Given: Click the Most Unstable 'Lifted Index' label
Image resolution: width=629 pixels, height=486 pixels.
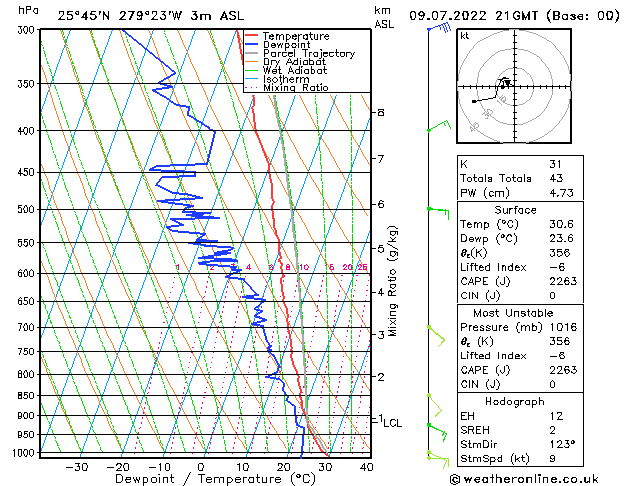Looking at the screenshot, I should 493,356.
